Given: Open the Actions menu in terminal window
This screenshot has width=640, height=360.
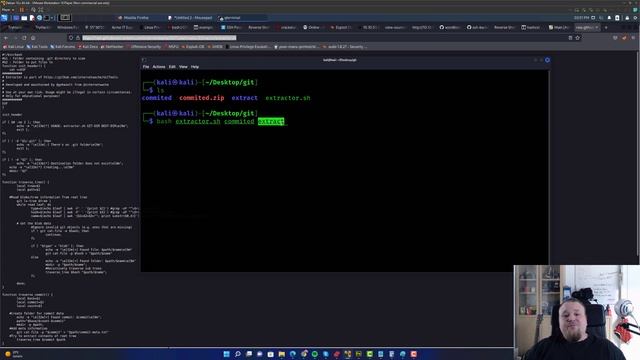Looking at the screenshot, I should 159,67.
